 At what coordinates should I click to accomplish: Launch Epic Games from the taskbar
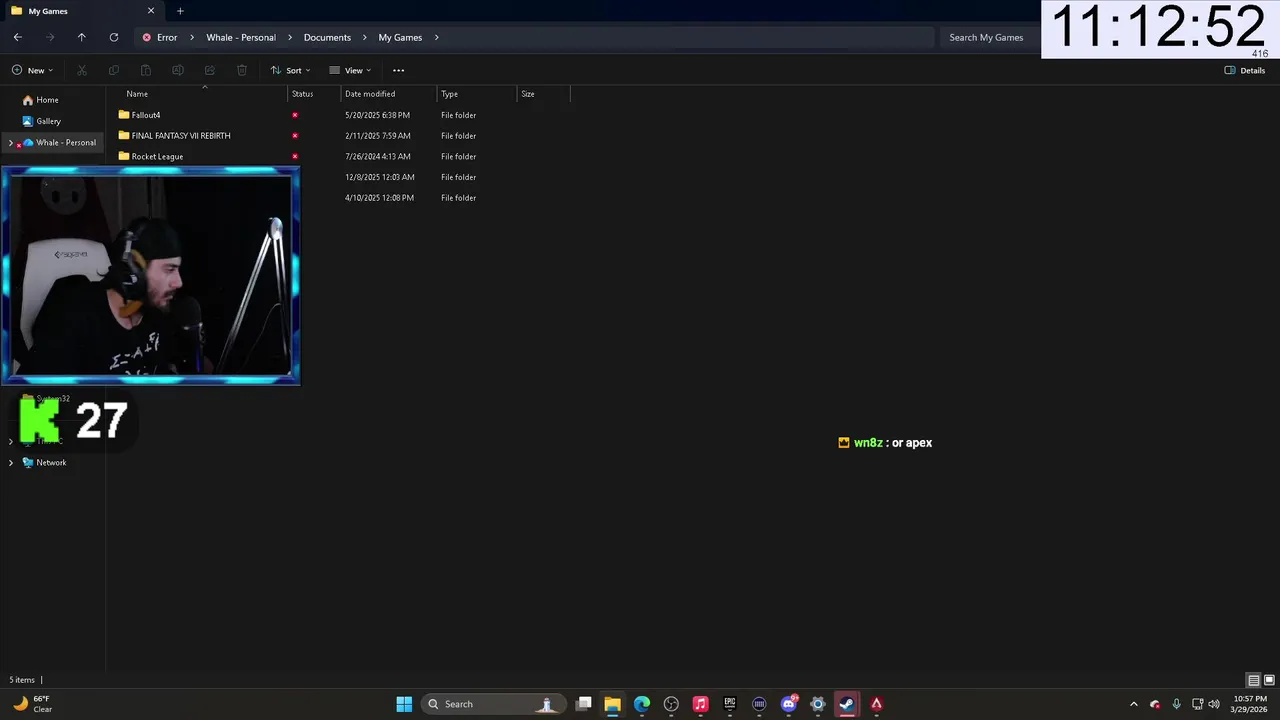coord(730,704)
